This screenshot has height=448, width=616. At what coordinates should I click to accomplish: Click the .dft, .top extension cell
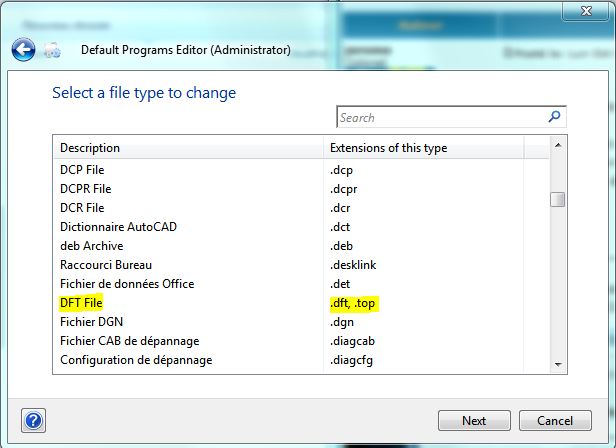point(352,303)
